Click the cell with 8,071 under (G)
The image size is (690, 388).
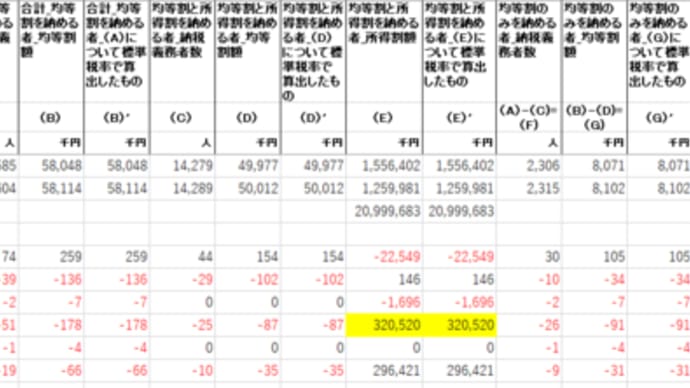coord(594,166)
